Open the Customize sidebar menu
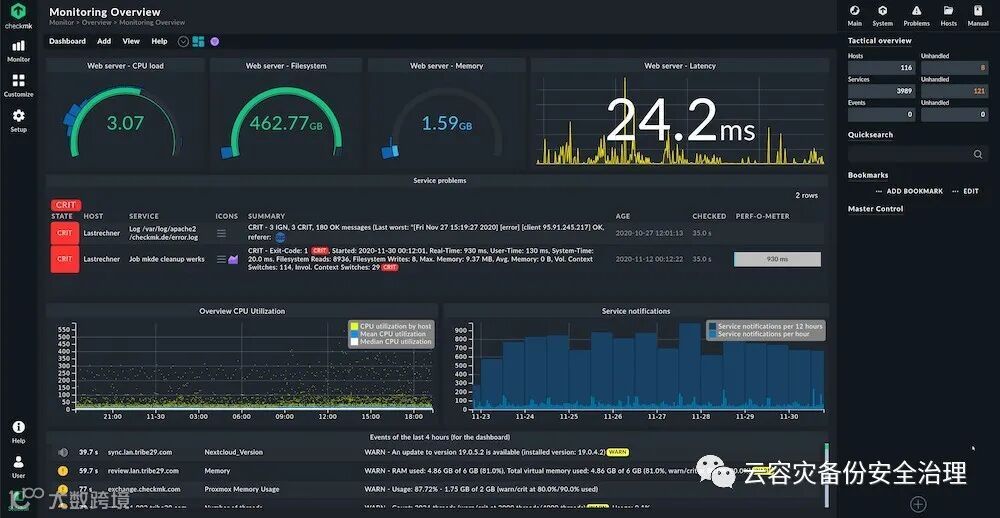1000x518 pixels. [18, 85]
